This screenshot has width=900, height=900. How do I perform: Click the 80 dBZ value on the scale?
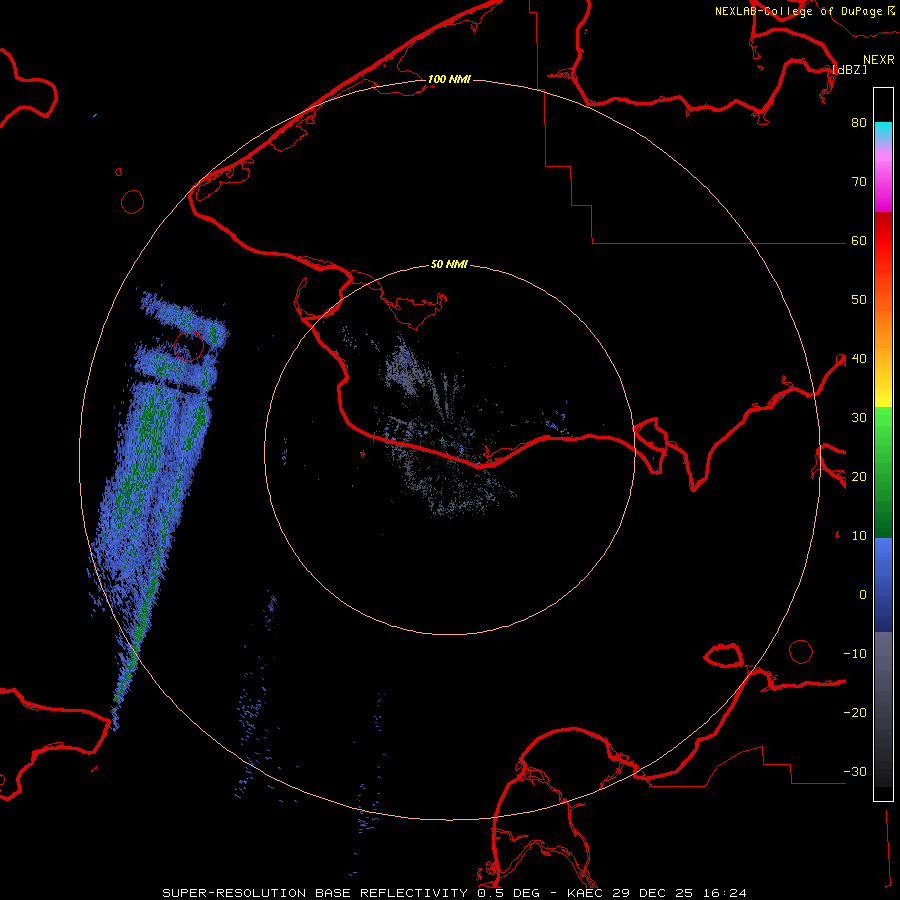859,123
